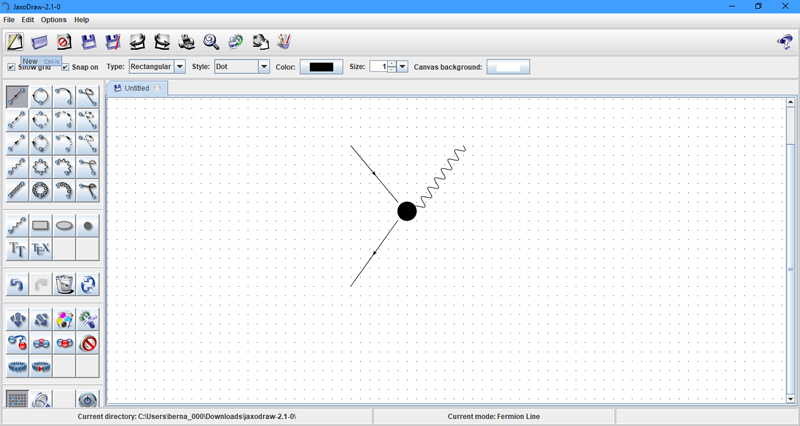Click the Current mode: Fermion Line status text
The image size is (800, 426).
[493, 416]
